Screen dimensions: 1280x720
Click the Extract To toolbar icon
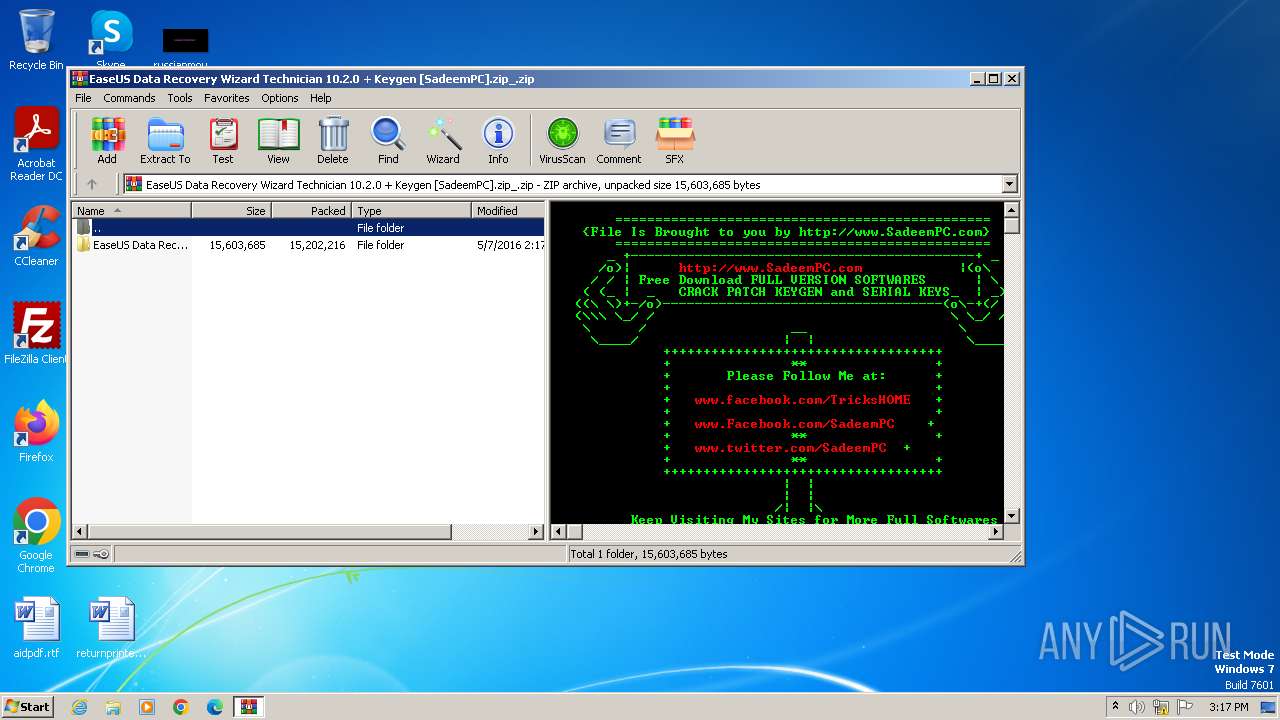click(165, 141)
